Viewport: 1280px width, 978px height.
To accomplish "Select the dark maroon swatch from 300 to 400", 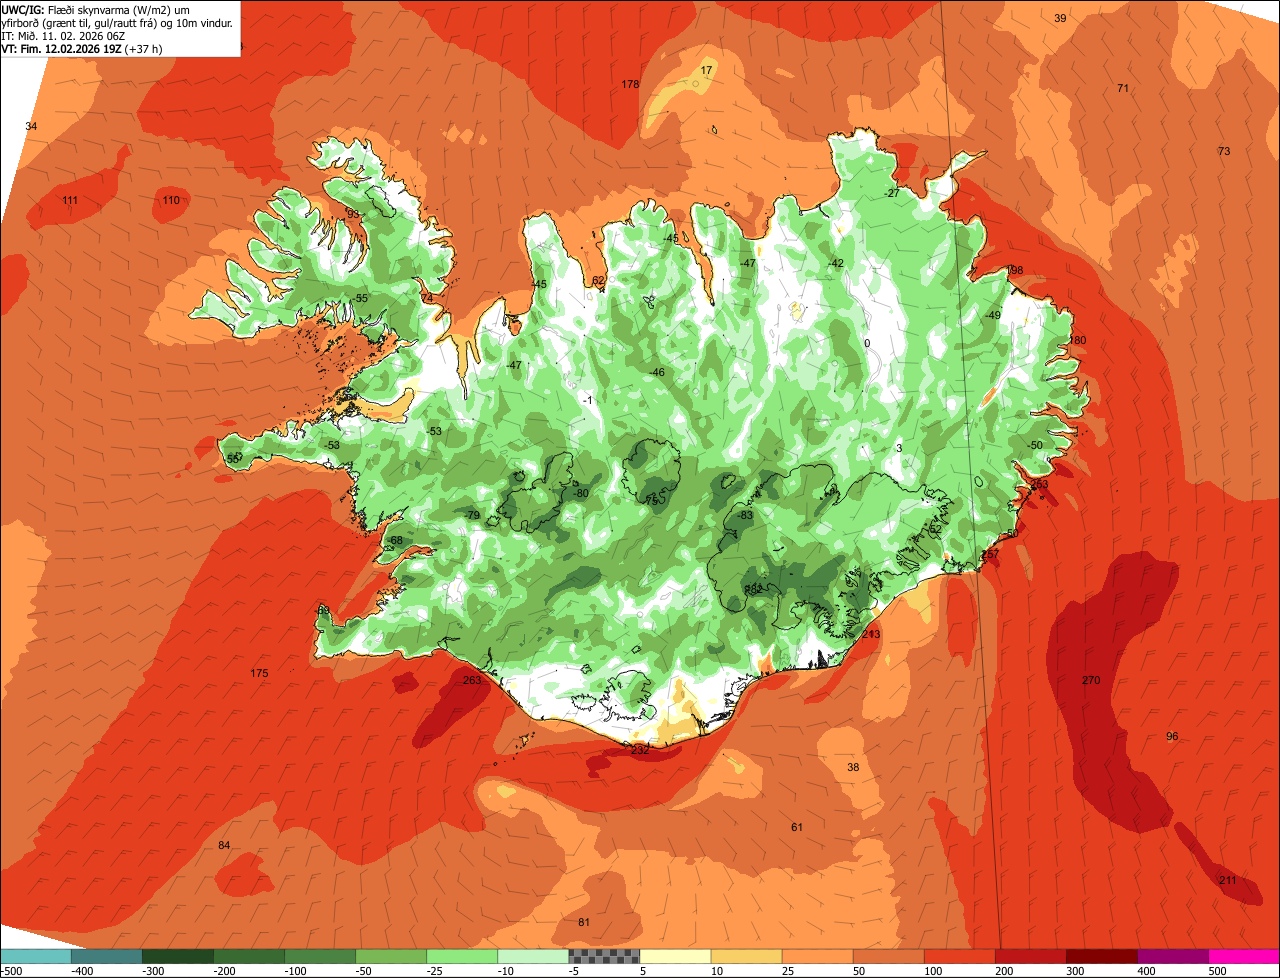I will click(1102, 956).
